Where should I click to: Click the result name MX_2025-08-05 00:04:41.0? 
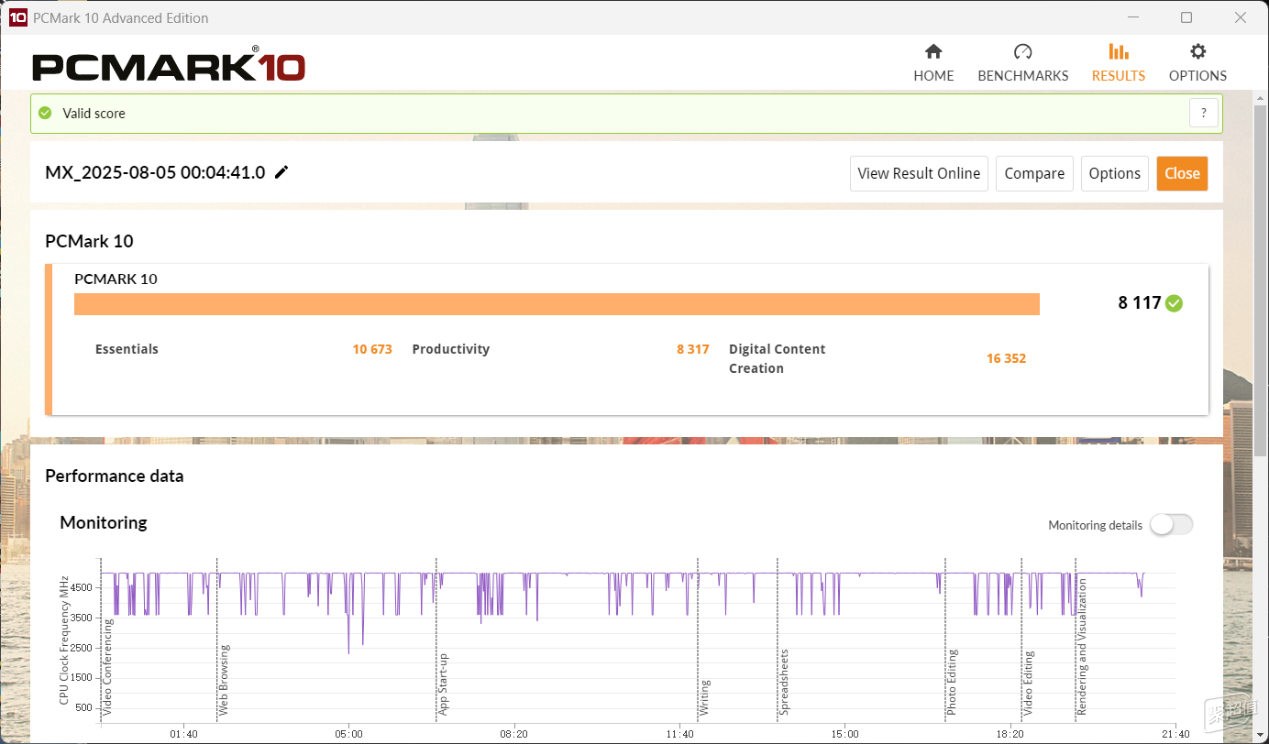click(155, 172)
